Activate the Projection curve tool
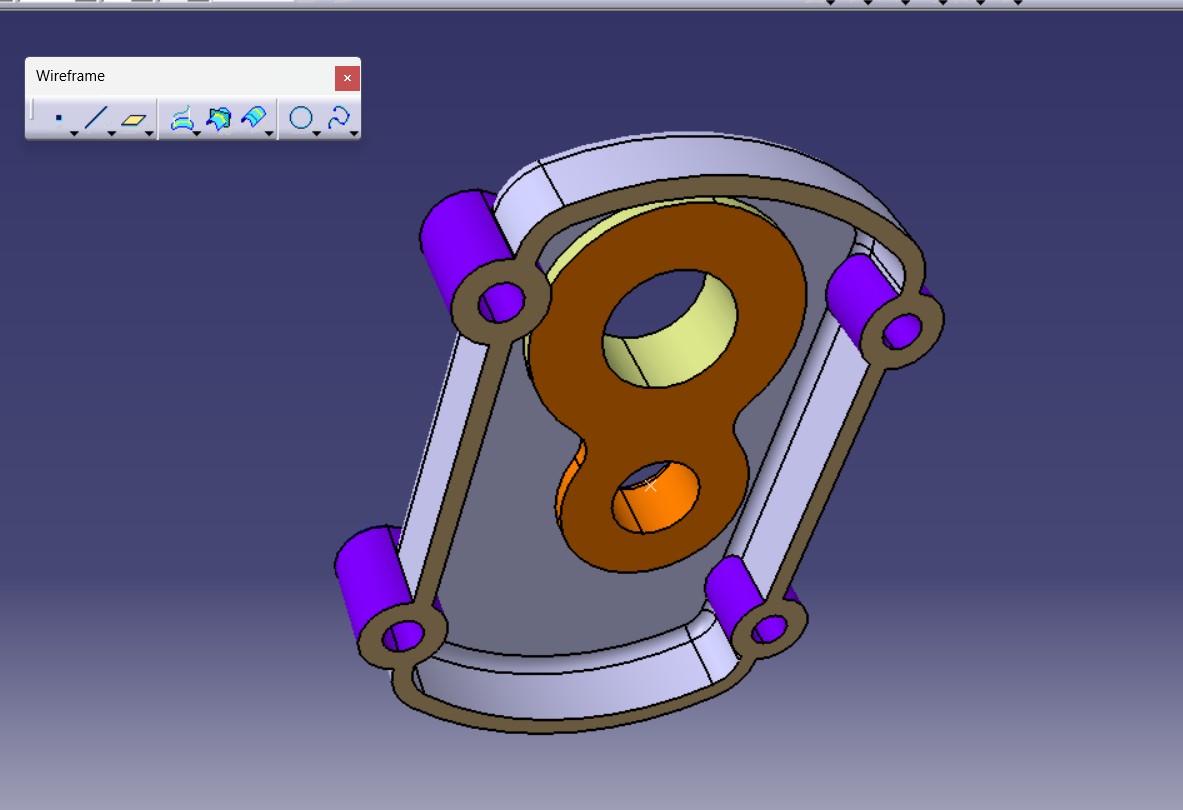This screenshot has width=1183, height=810. [x=182, y=118]
